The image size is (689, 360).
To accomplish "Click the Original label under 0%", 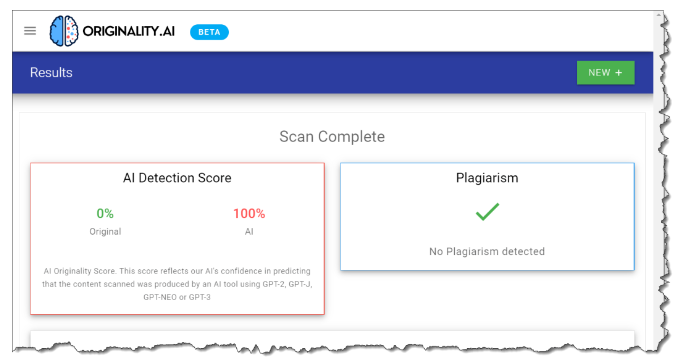I will [105, 232].
